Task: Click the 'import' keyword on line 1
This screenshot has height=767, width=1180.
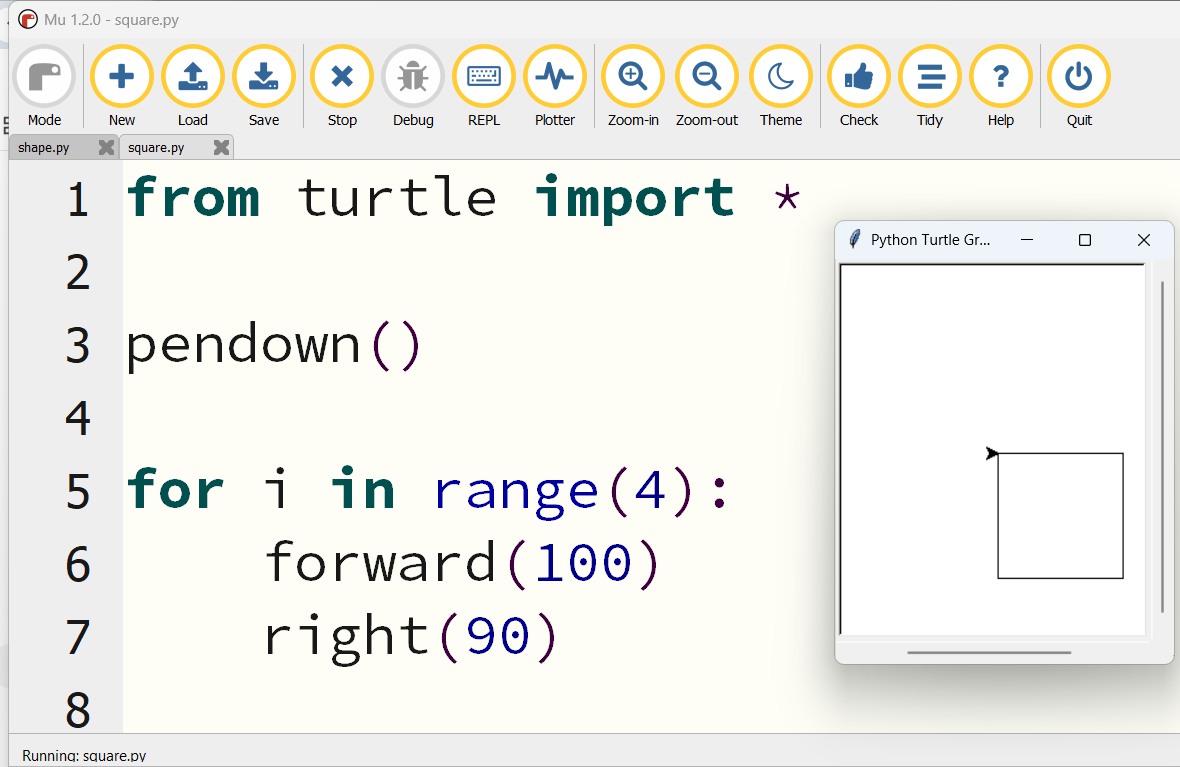Action: click(x=634, y=199)
